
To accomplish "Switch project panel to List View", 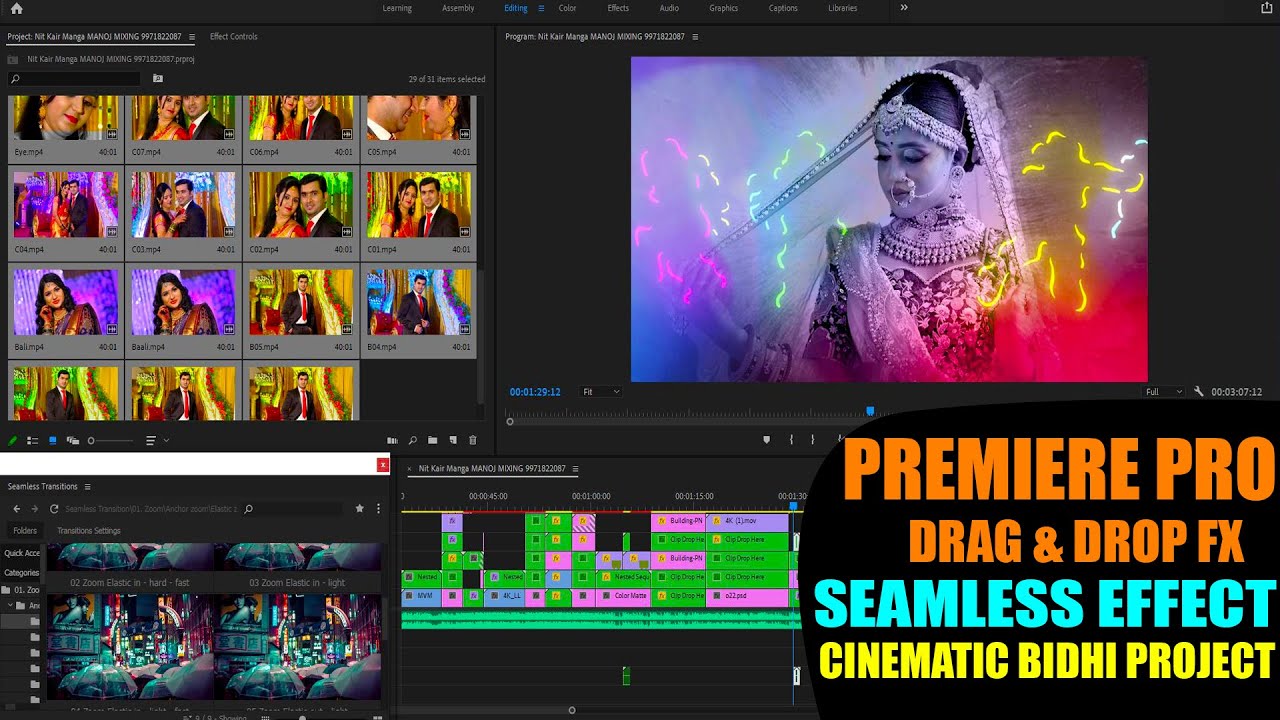I will [x=33, y=440].
